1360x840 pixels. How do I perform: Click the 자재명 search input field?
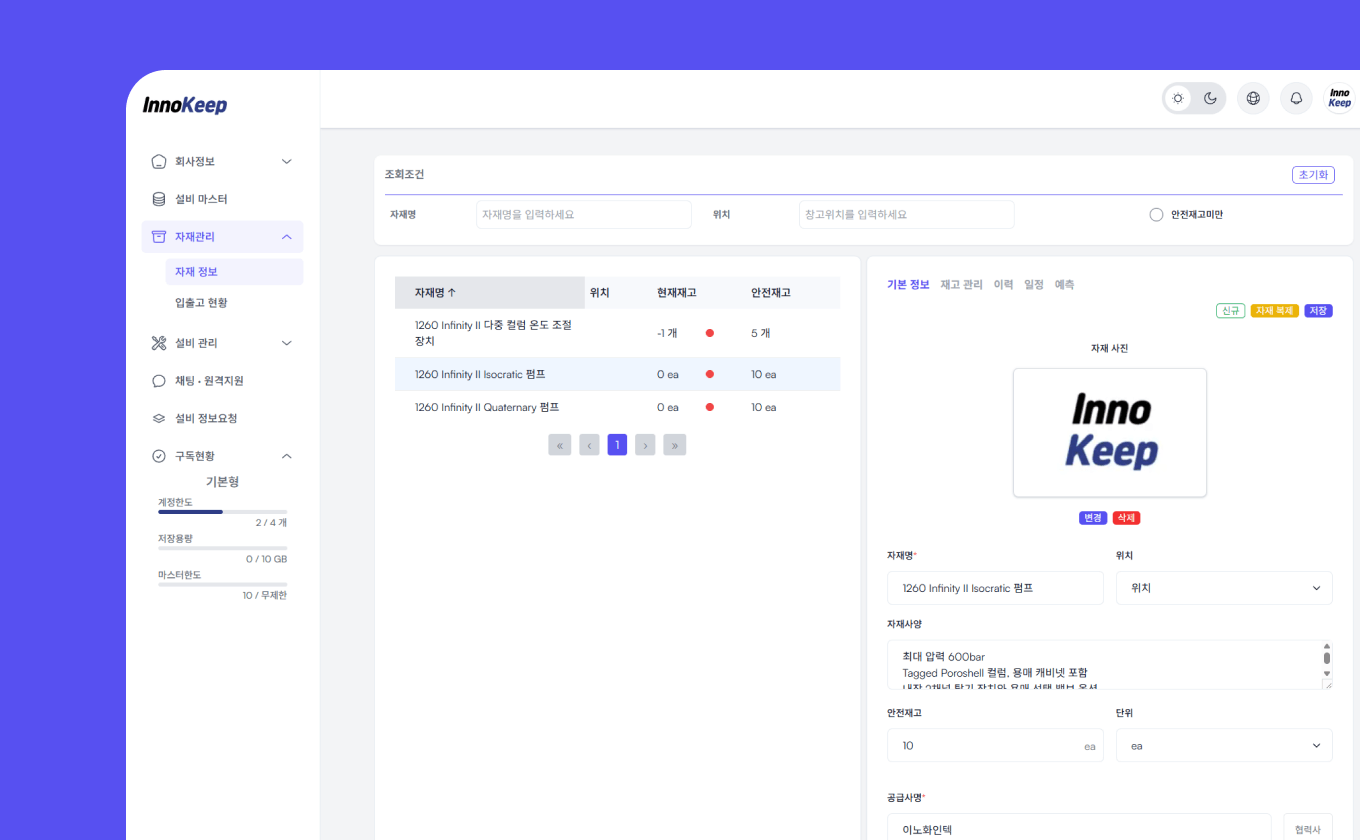tap(583, 214)
